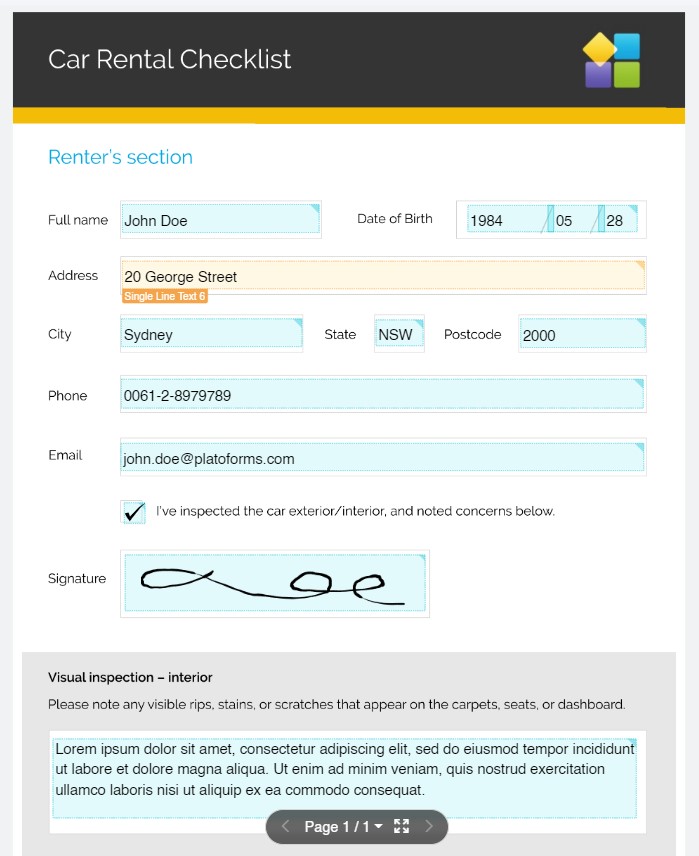The height and width of the screenshot is (856, 699).
Task: Toggle the inspected car exterior/interior checkbox
Action: tap(133, 512)
